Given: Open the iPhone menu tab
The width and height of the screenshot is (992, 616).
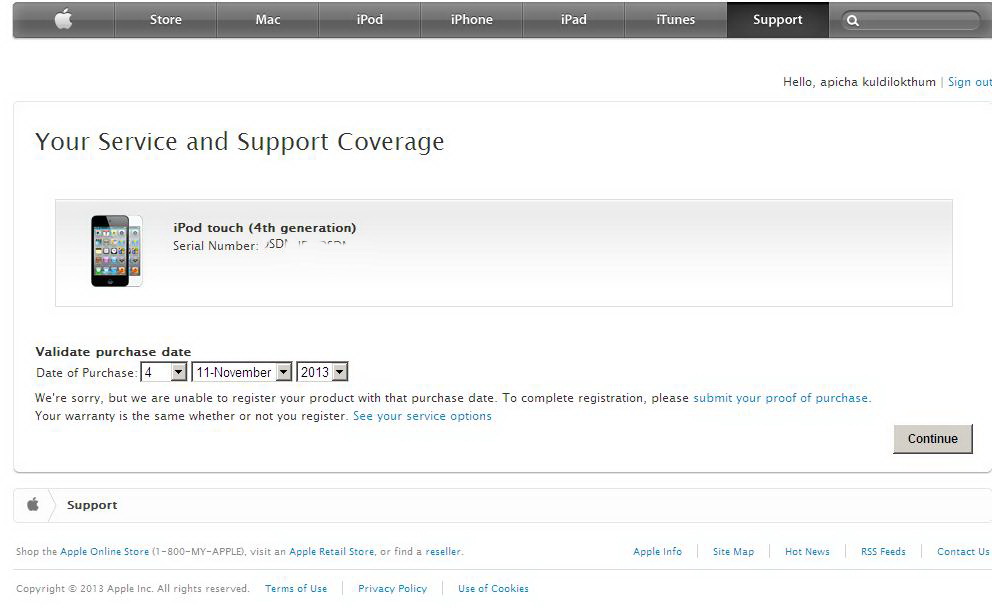Looking at the screenshot, I should [x=471, y=20].
